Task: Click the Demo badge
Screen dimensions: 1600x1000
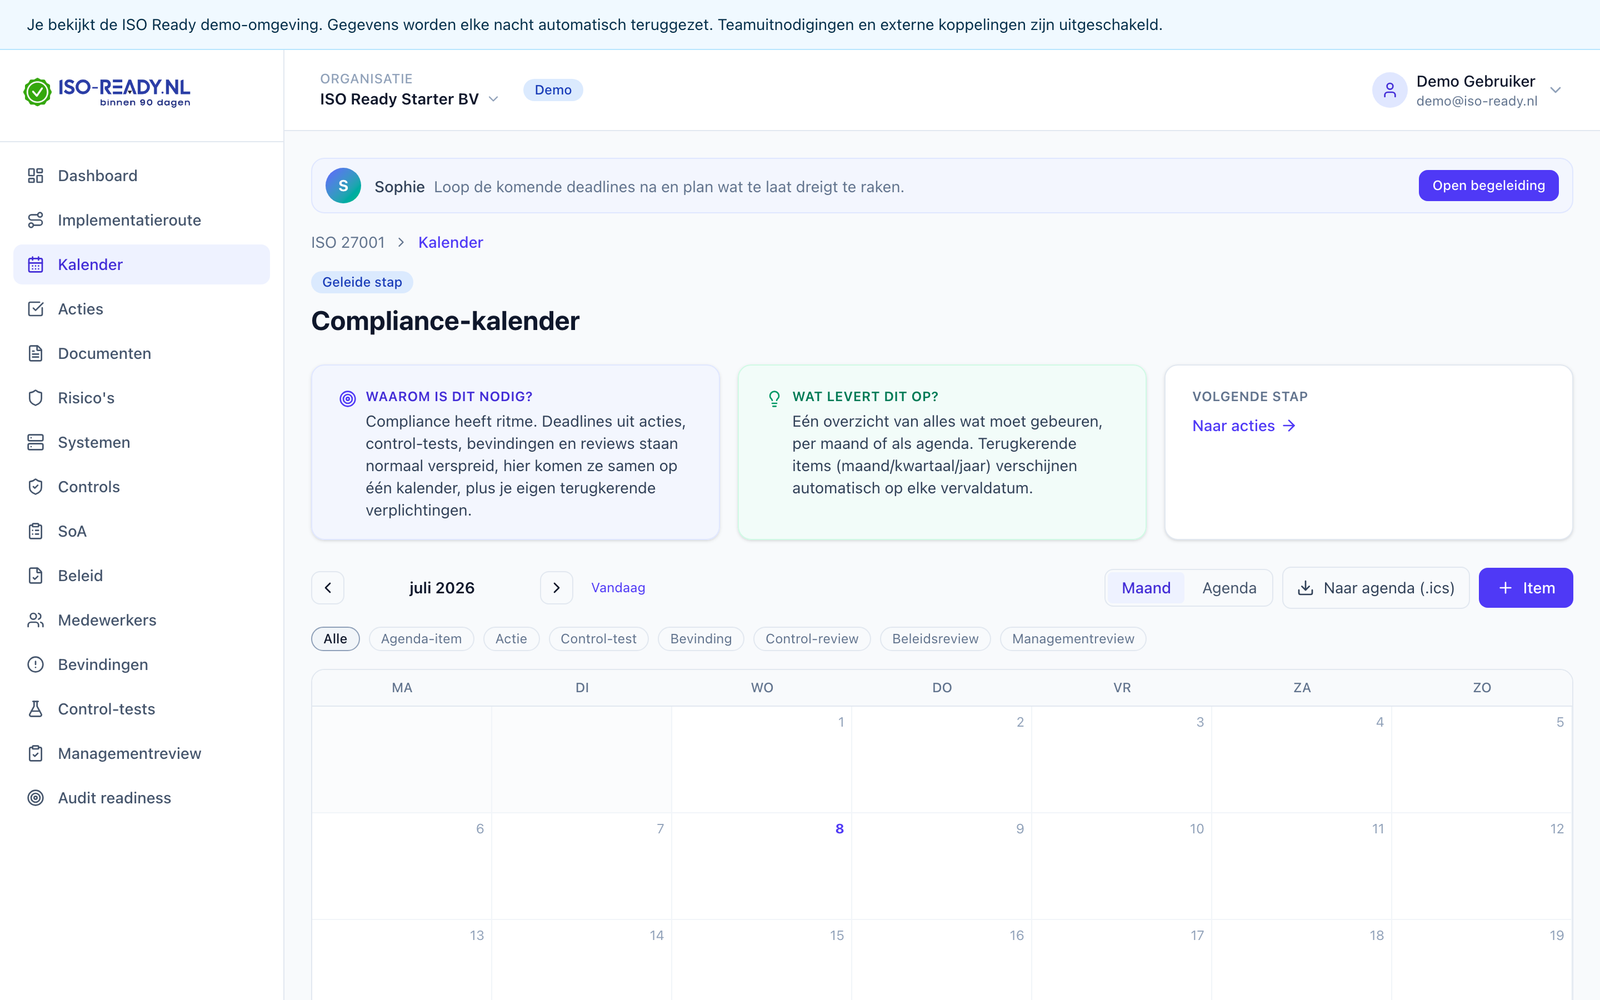Action: tap(553, 90)
